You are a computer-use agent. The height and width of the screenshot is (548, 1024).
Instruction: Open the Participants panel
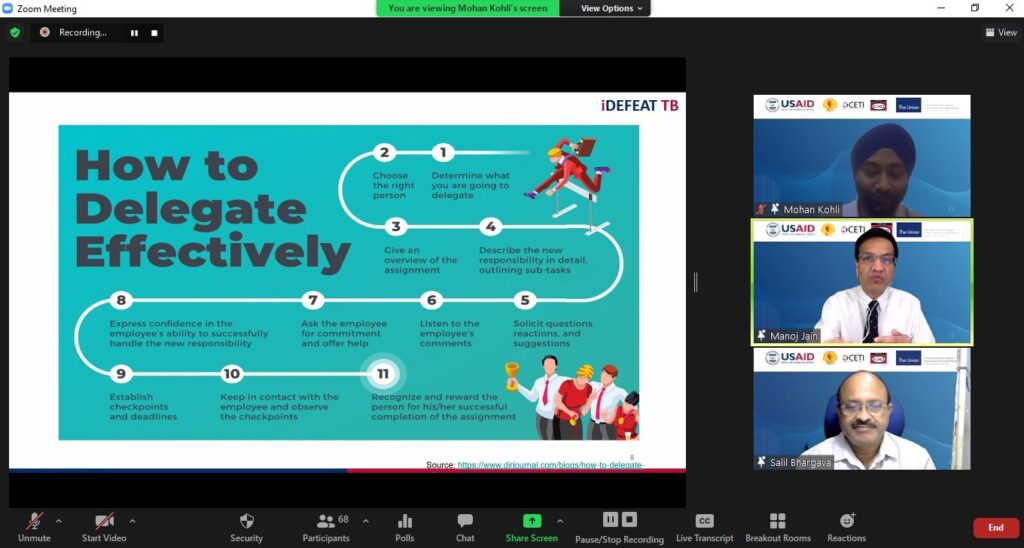coord(327,521)
